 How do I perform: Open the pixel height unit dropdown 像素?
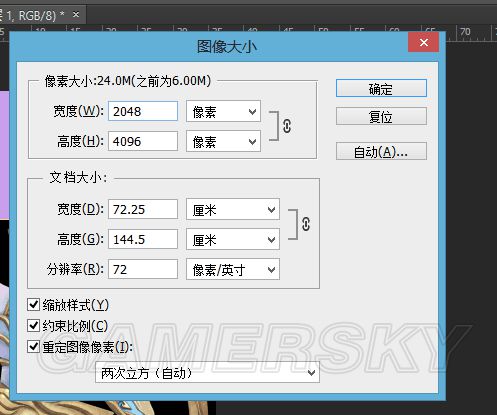pyautogui.click(x=223, y=141)
